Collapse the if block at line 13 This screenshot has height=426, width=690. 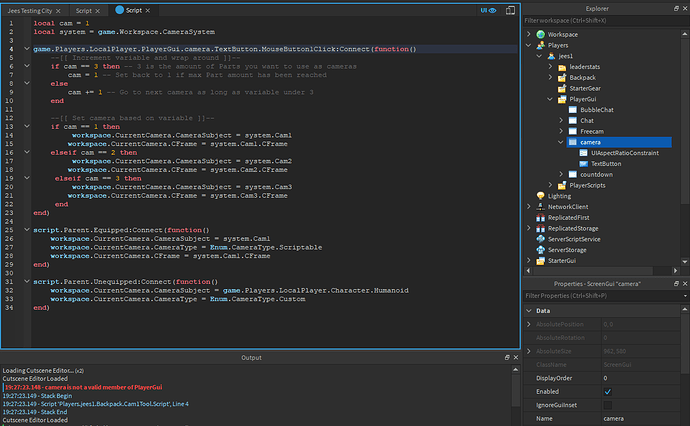[26, 126]
